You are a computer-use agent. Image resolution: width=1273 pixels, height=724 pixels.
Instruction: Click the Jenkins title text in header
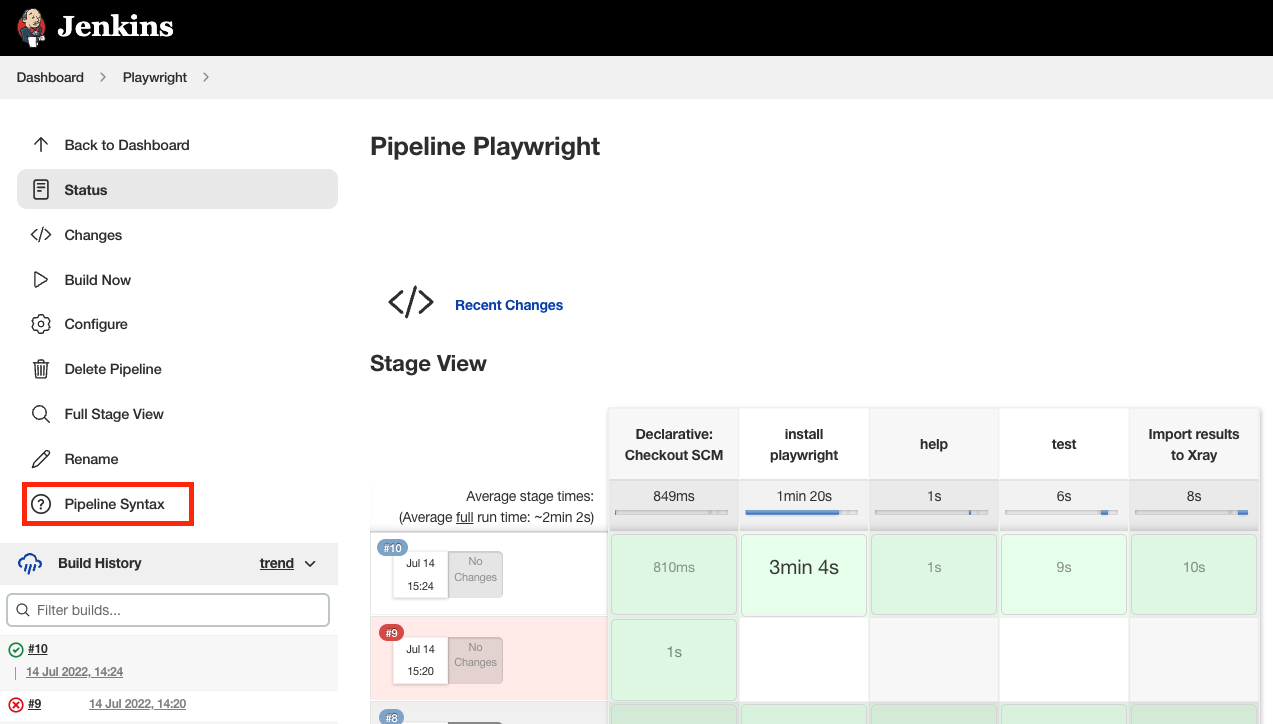[115, 27]
